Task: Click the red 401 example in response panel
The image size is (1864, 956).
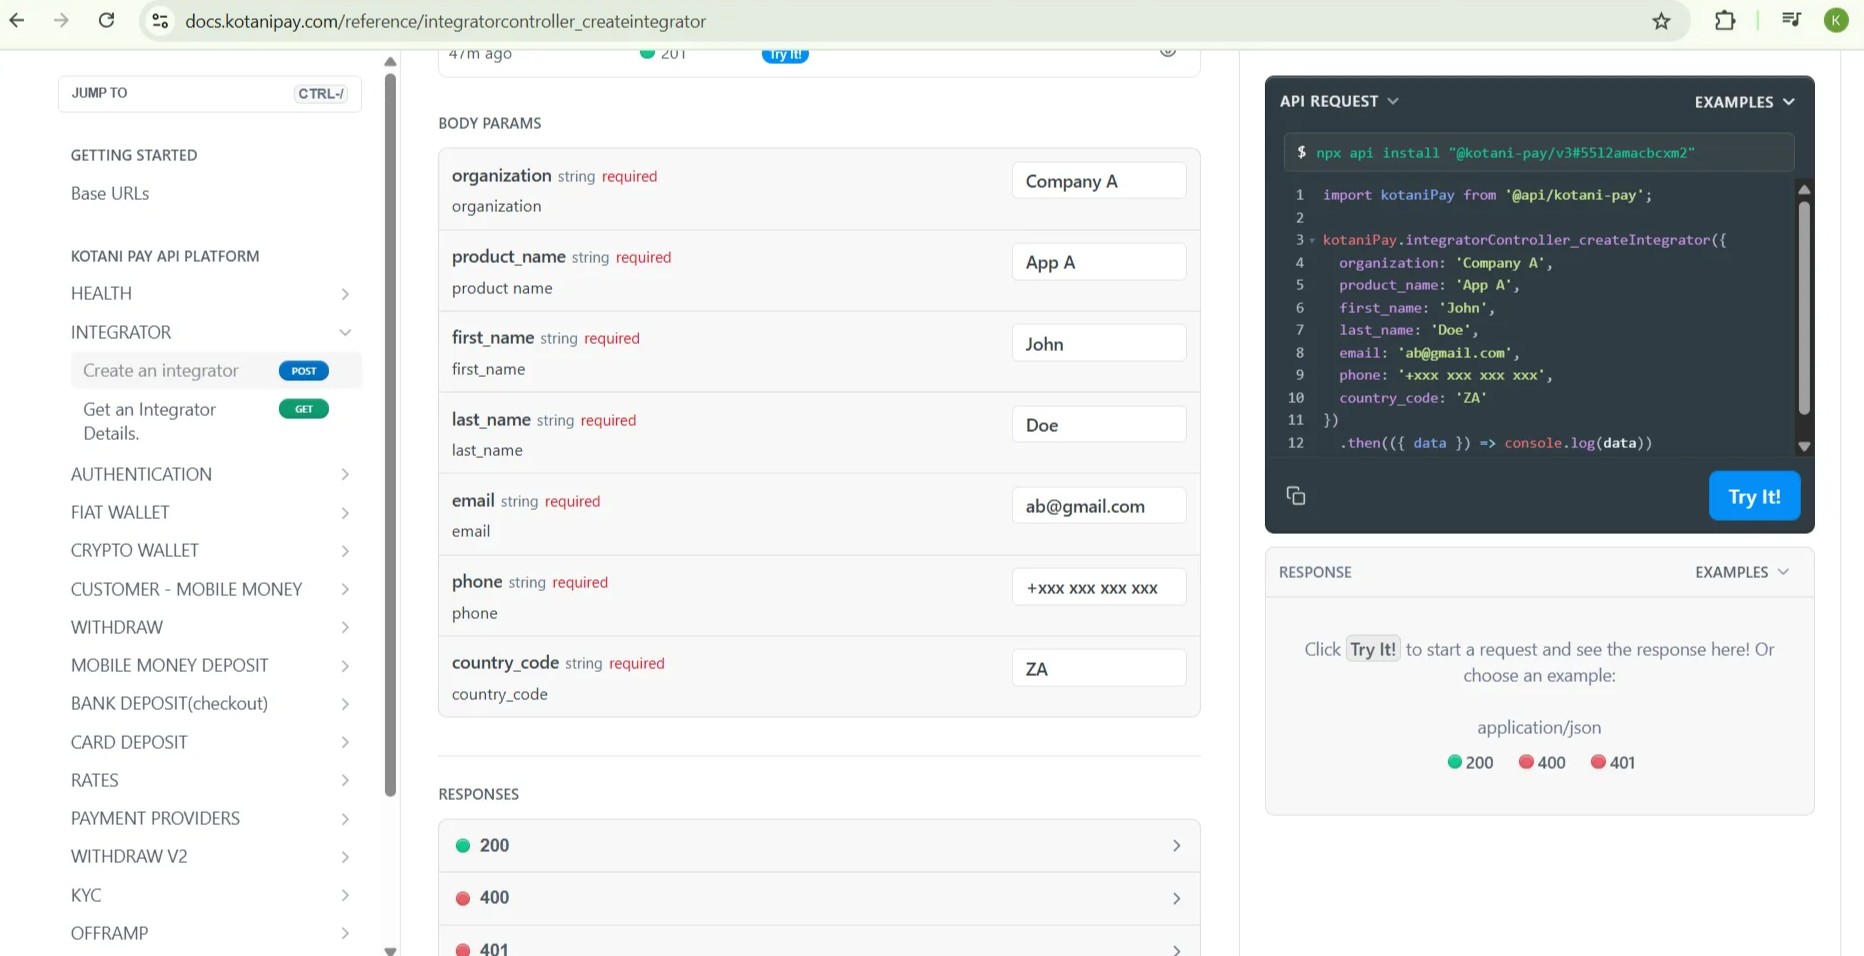Action: coord(1612,762)
